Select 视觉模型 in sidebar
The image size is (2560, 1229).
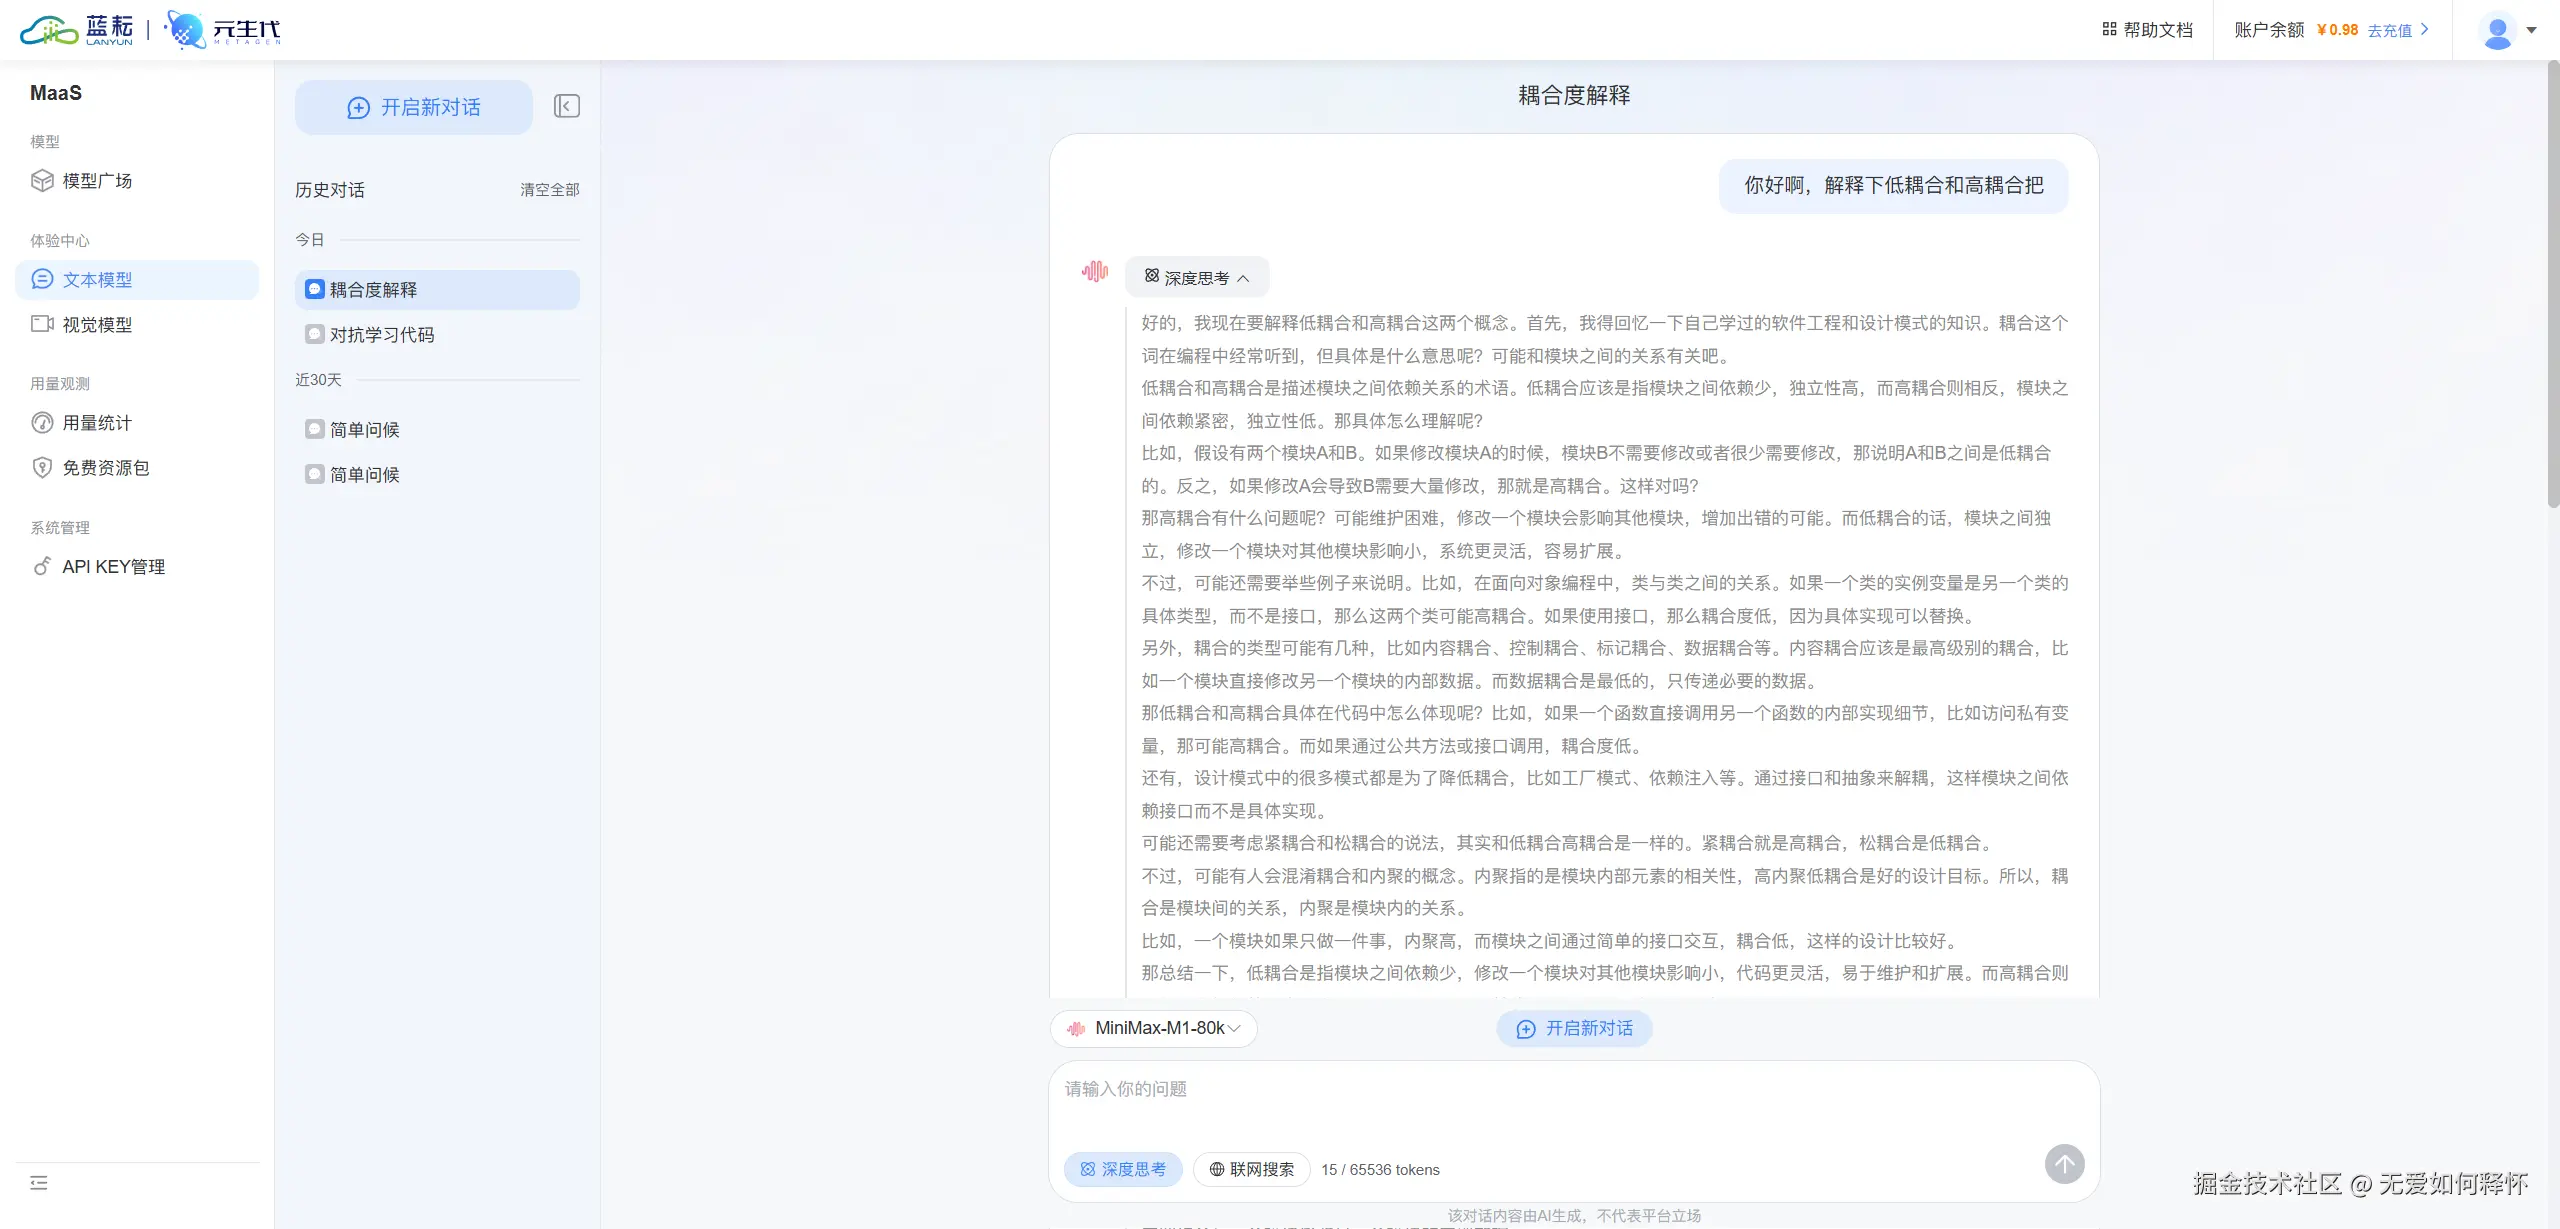pos(97,325)
